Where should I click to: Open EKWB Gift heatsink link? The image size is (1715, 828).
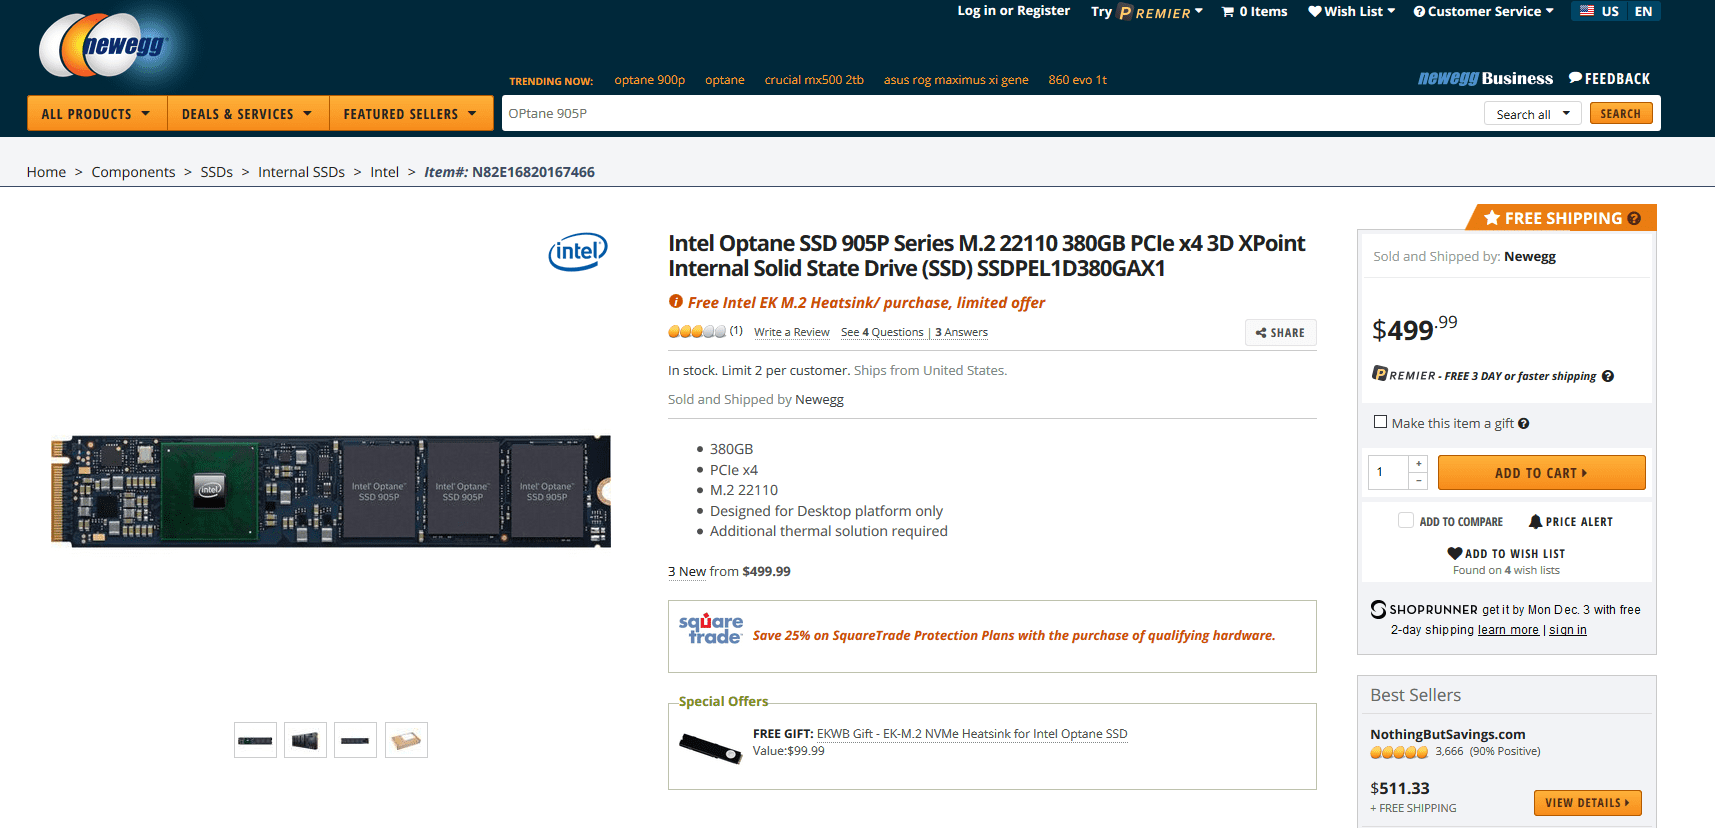point(972,734)
